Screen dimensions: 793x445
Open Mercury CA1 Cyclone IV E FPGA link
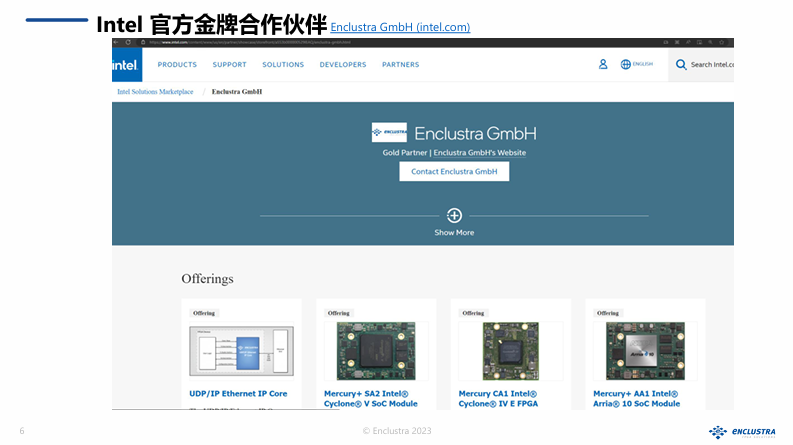(x=498, y=398)
